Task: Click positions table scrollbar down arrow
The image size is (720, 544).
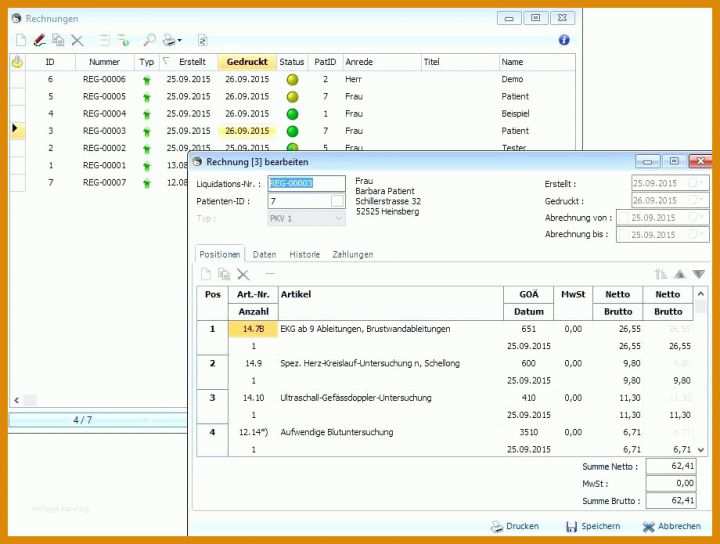Action: click(700, 450)
